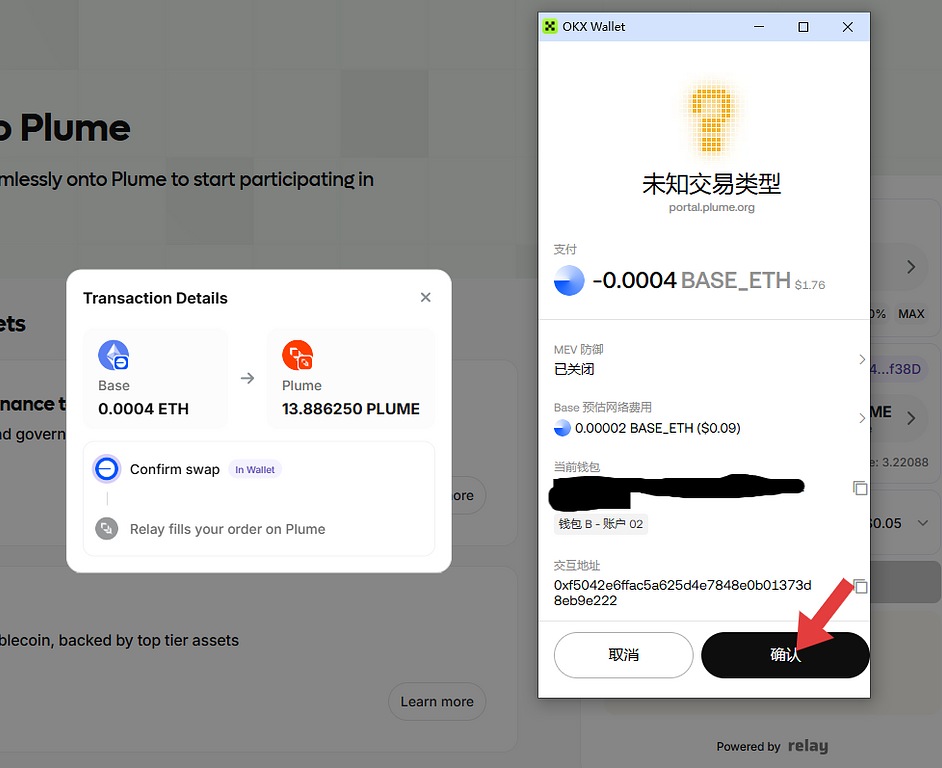Copy the interaction contract address
942x768 pixels.
pos(859,586)
